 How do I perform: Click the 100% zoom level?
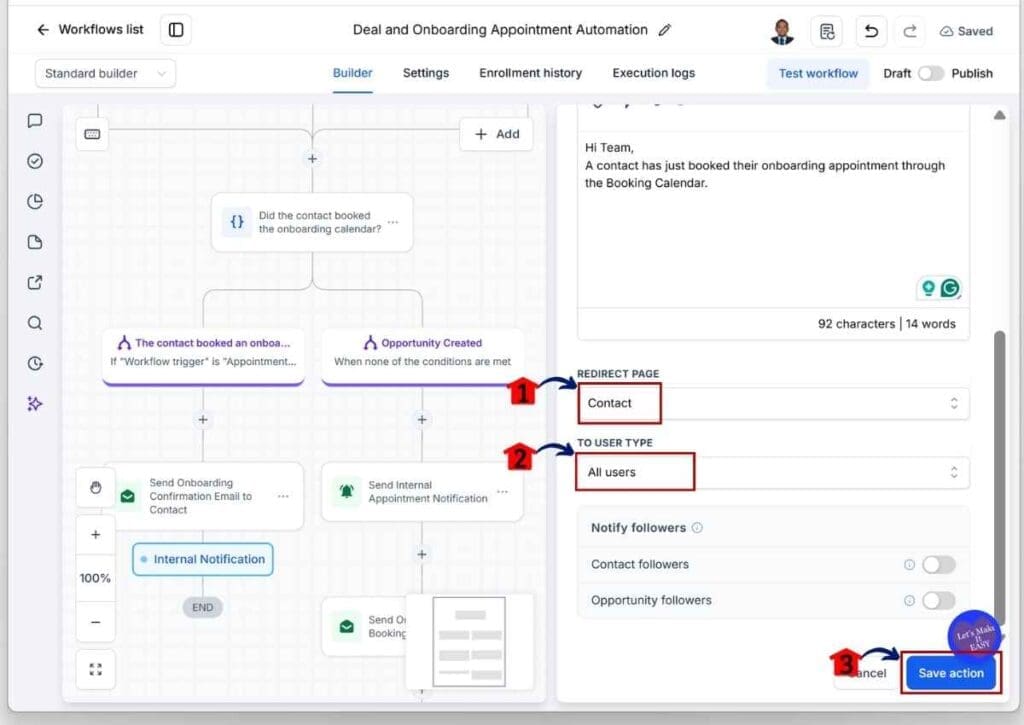[x=95, y=578]
